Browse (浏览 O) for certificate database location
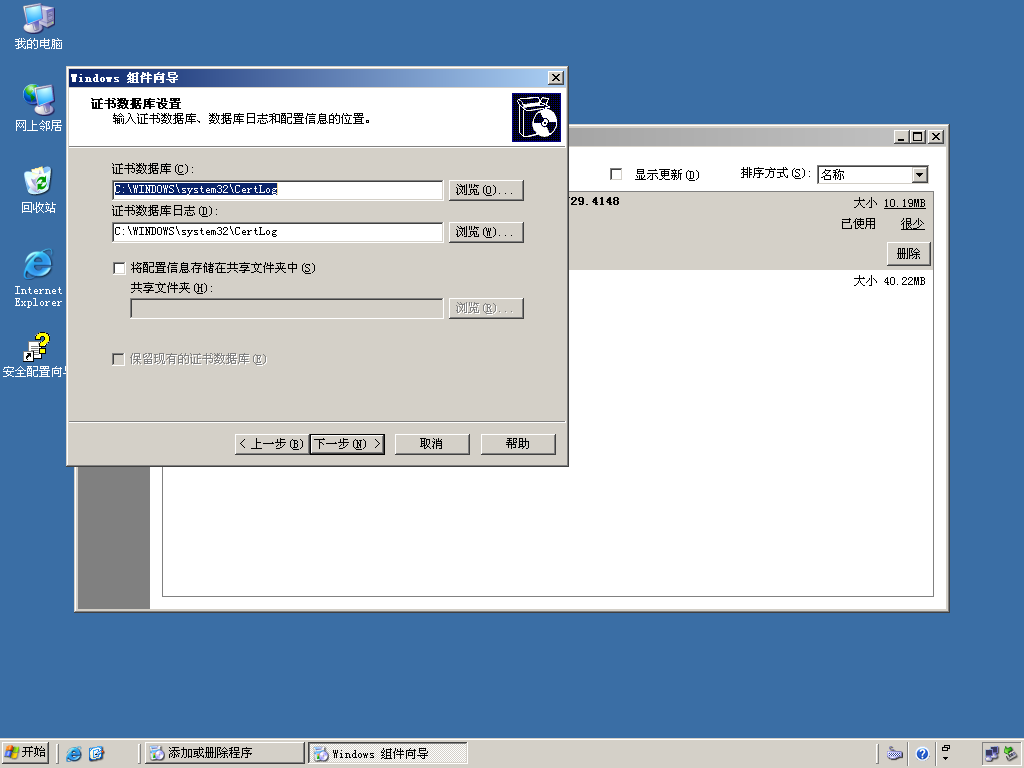Image resolution: width=1024 pixels, height=768 pixels. click(486, 190)
